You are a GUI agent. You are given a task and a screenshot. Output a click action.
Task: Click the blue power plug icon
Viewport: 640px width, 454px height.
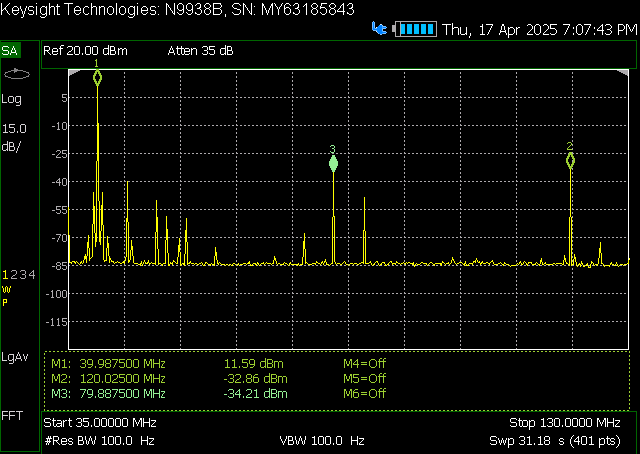click(379, 29)
